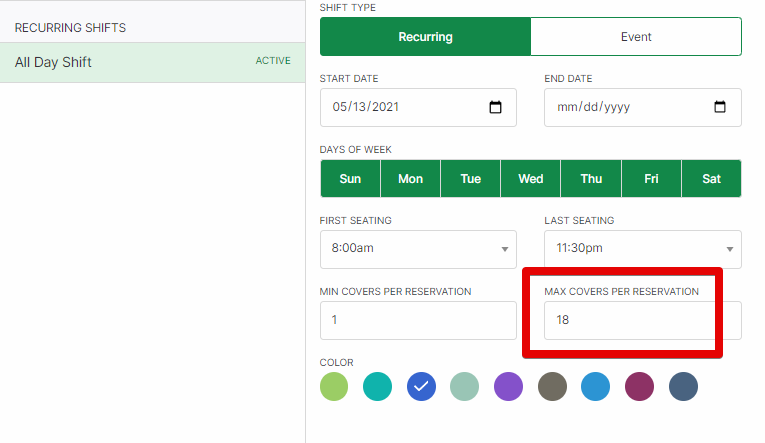This screenshot has height=443, width=765.
Task: Switch shift type to Event
Action: tap(636, 37)
